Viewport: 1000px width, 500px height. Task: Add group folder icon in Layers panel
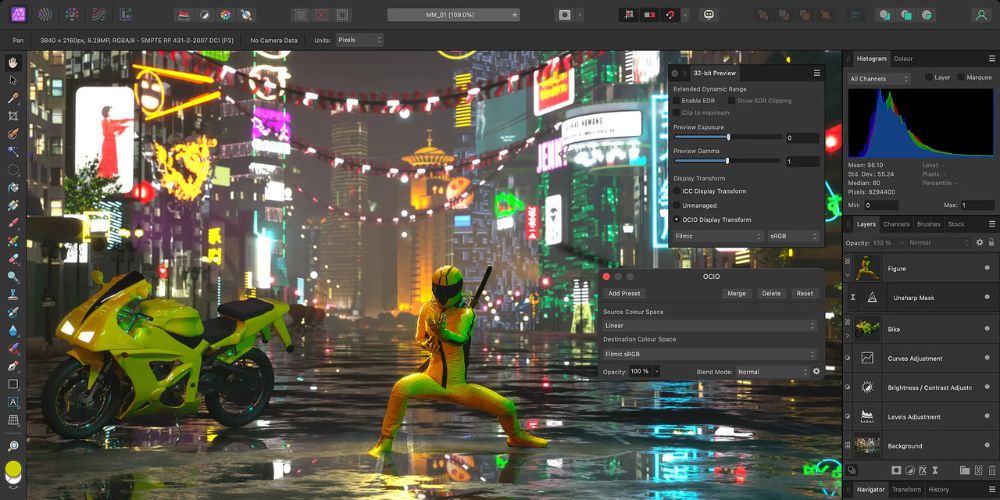coord(964,470)
